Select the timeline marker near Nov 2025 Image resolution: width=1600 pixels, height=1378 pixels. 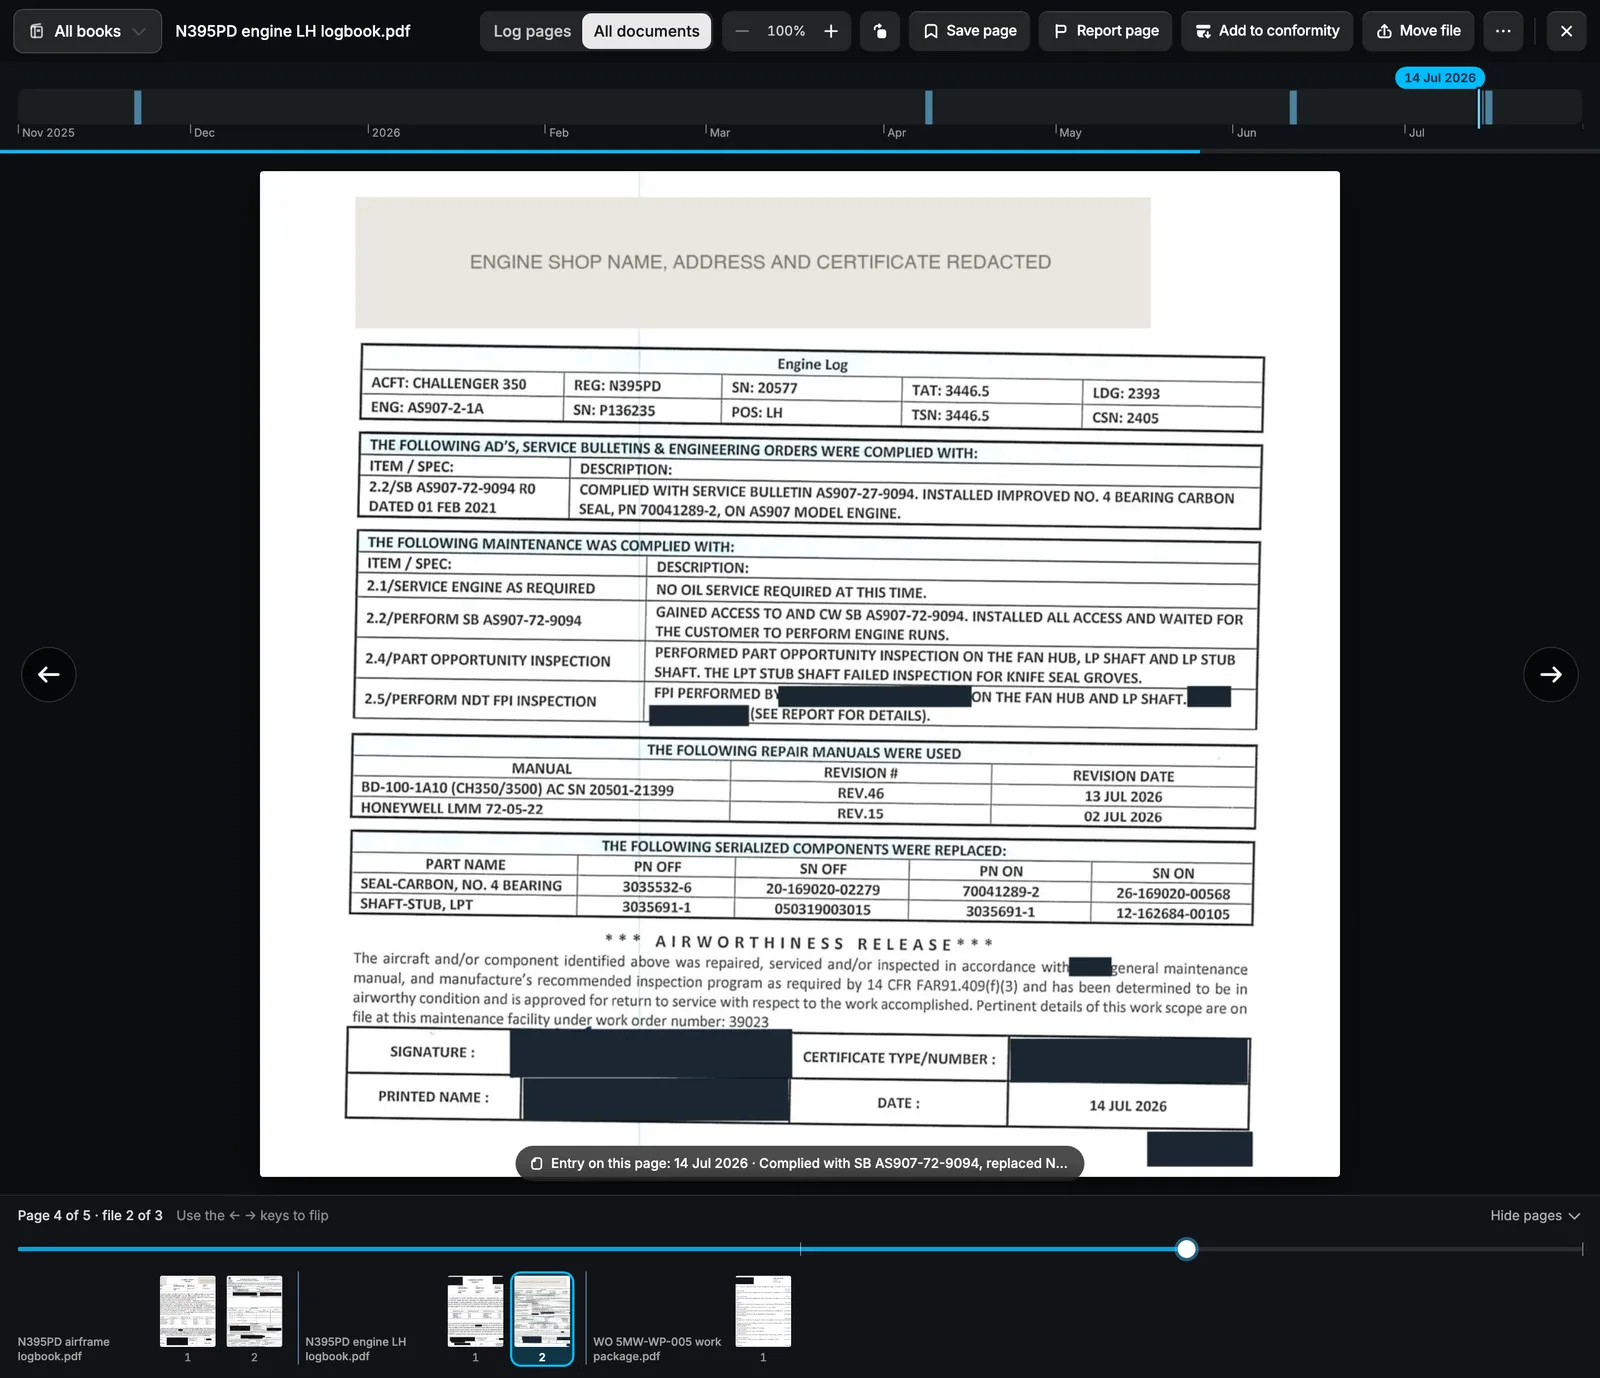[138, 107]
